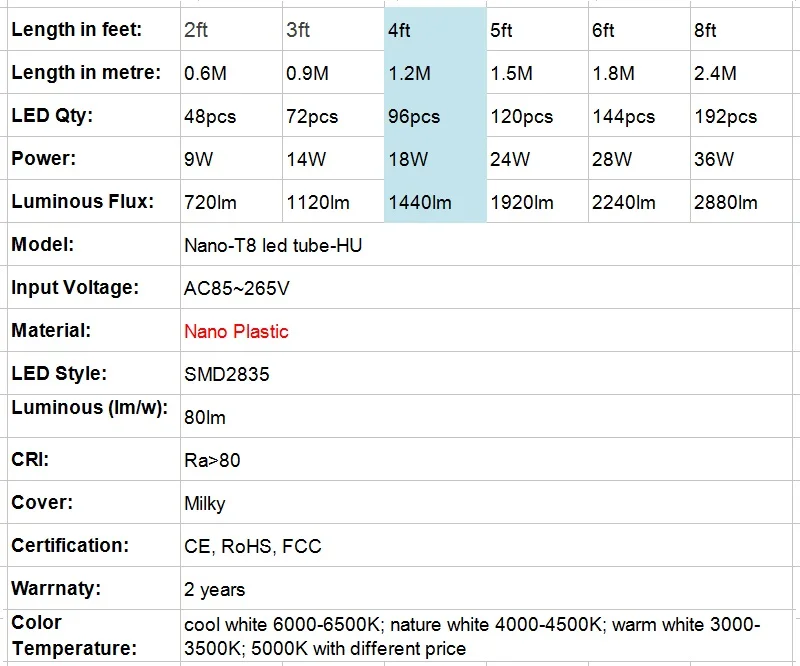The height and width of the screenshot is (666, 800).
Task: Select the AC85~265V input voltage value
Action: 235,287
